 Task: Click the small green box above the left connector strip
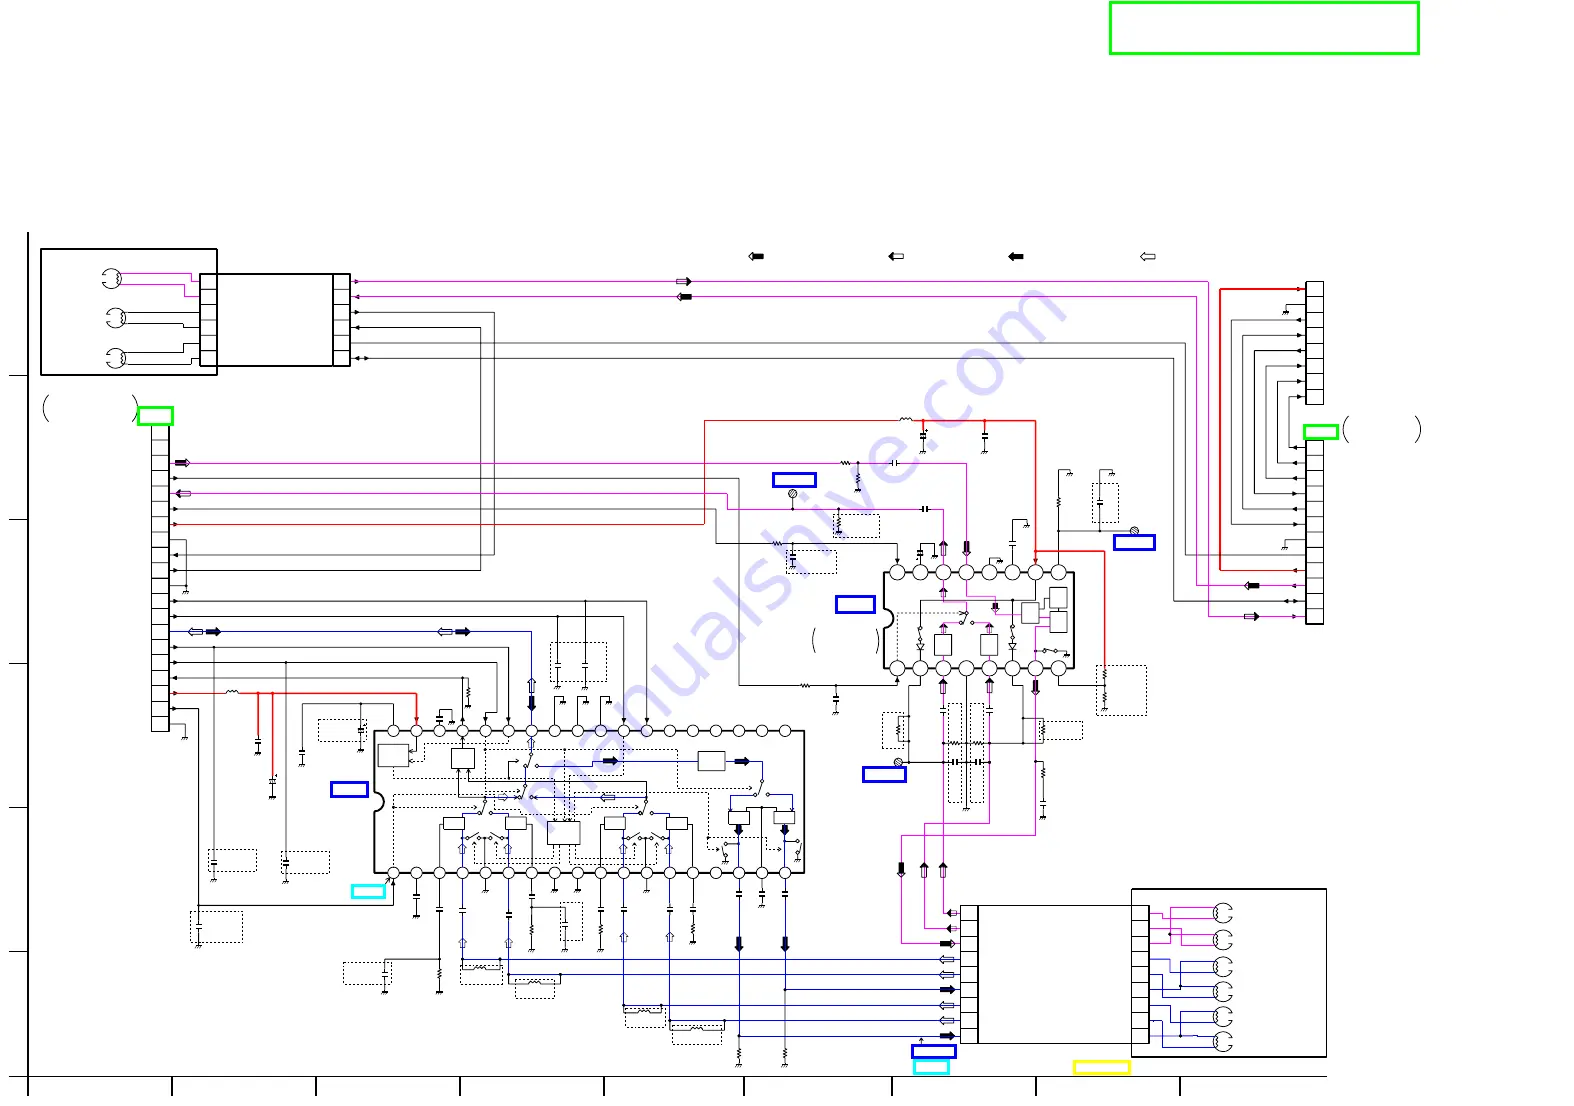click(155, 416)
